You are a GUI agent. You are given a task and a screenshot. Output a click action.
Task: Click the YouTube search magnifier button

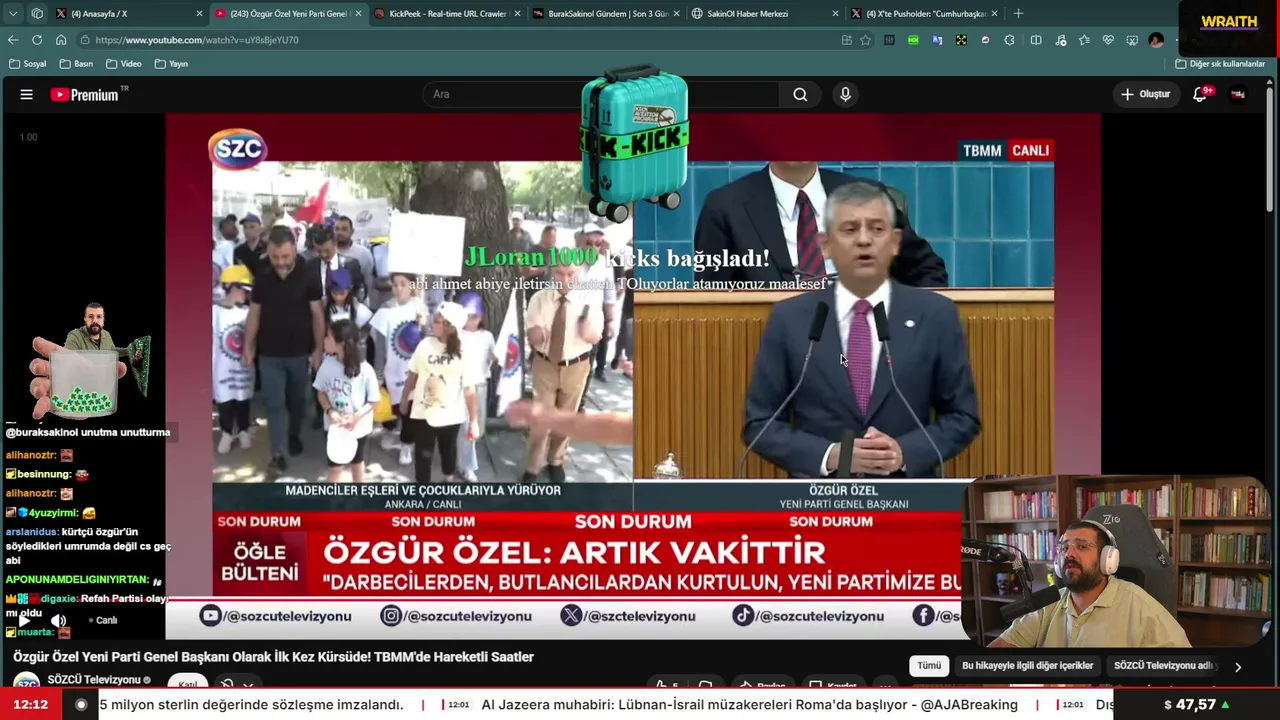point(800,94)
